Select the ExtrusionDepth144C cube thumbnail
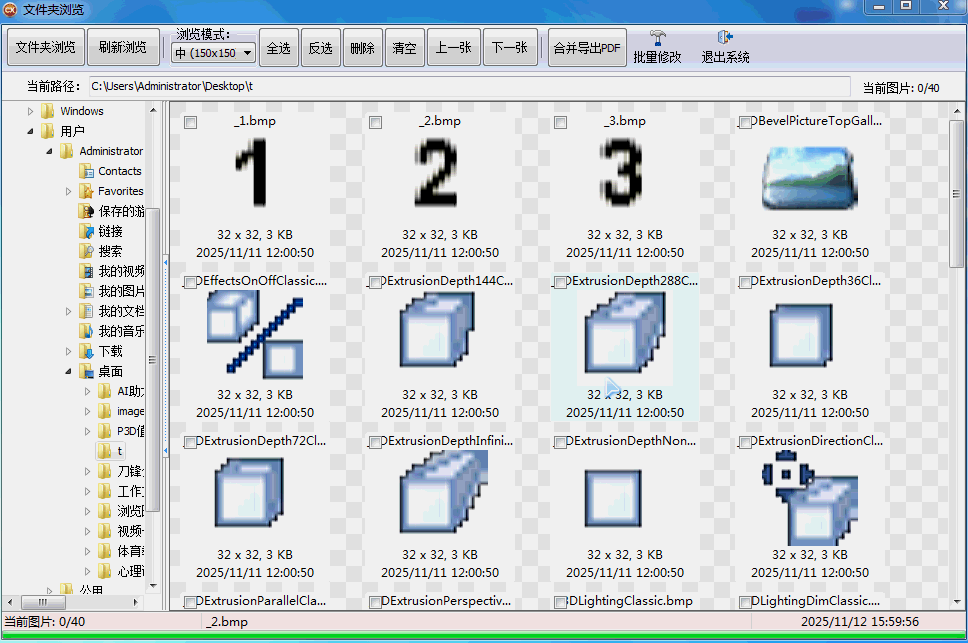 (x=438, y=332)
